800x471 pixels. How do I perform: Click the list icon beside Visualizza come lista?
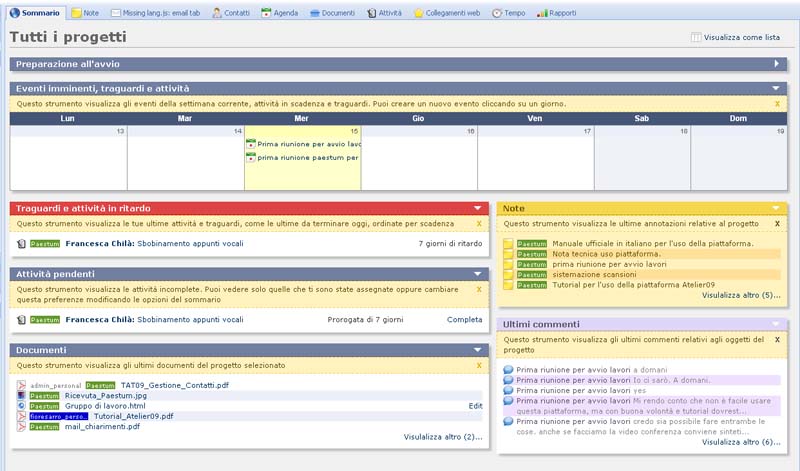pyautogui.click(x=696, y=38)
